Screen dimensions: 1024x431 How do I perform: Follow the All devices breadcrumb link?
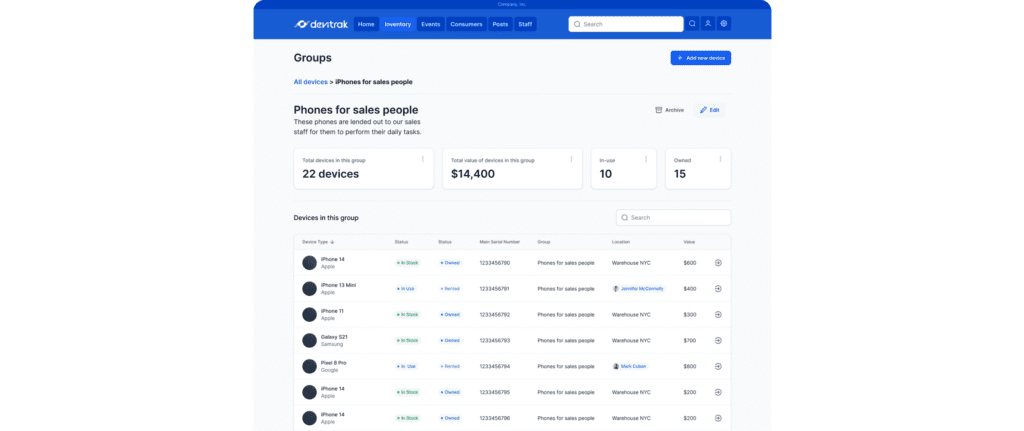[310, 82]
